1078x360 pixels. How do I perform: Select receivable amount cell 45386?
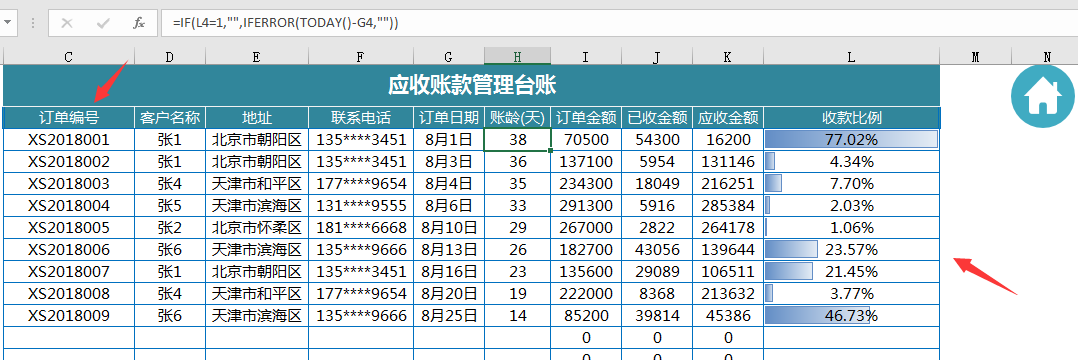tap(727, 315)
